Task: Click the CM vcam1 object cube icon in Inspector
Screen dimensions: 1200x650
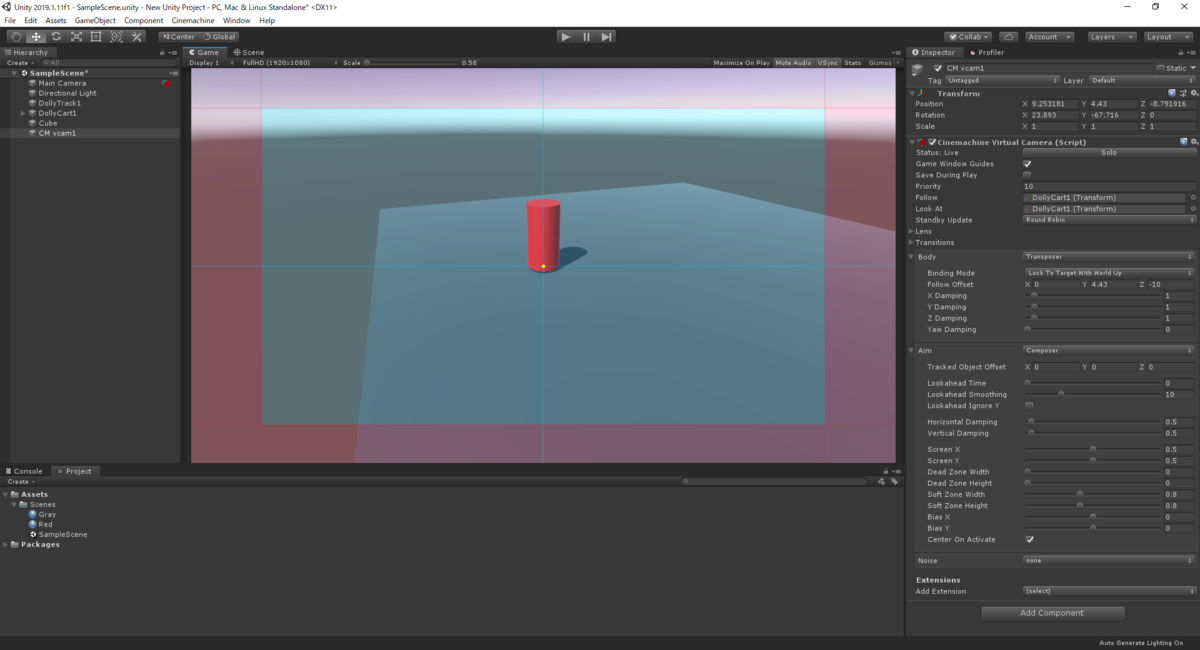Action: [x=918, y=69]
